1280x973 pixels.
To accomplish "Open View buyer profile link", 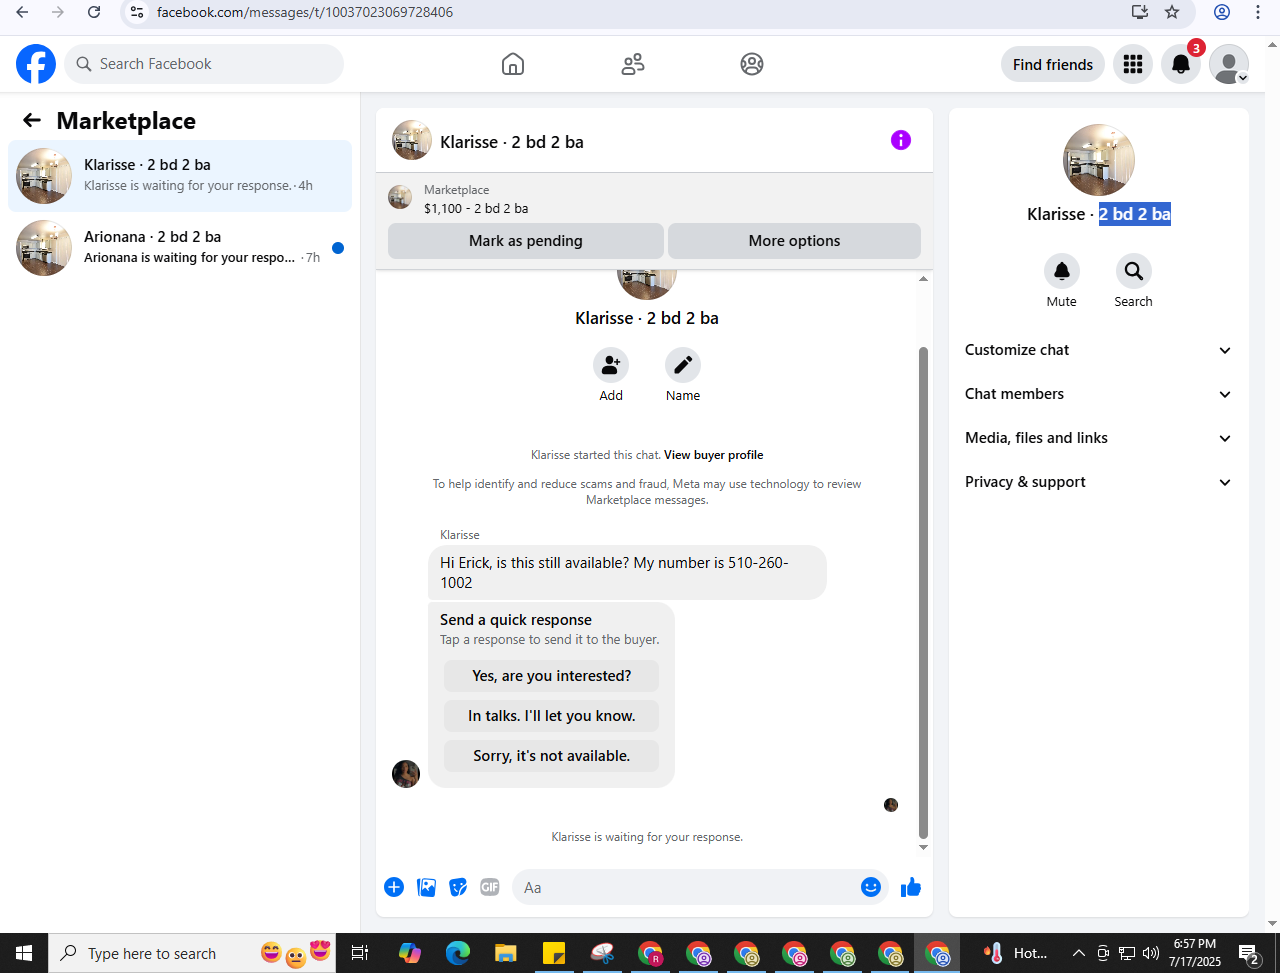I will point(714,455).
